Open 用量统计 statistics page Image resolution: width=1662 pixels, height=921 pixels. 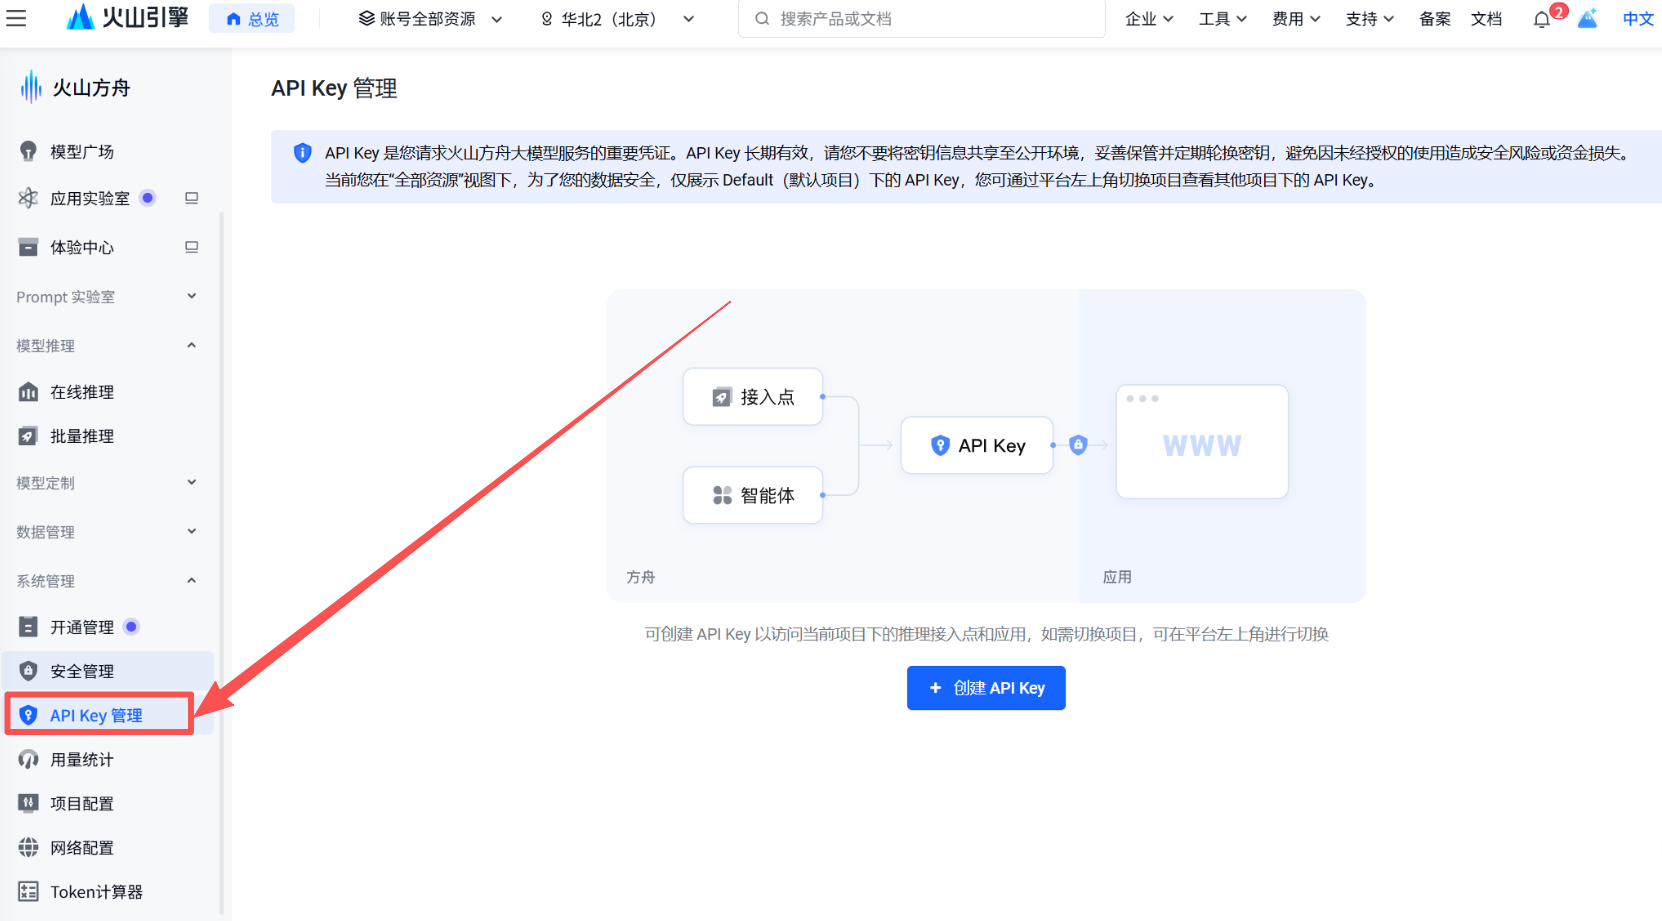pos(82,758)
